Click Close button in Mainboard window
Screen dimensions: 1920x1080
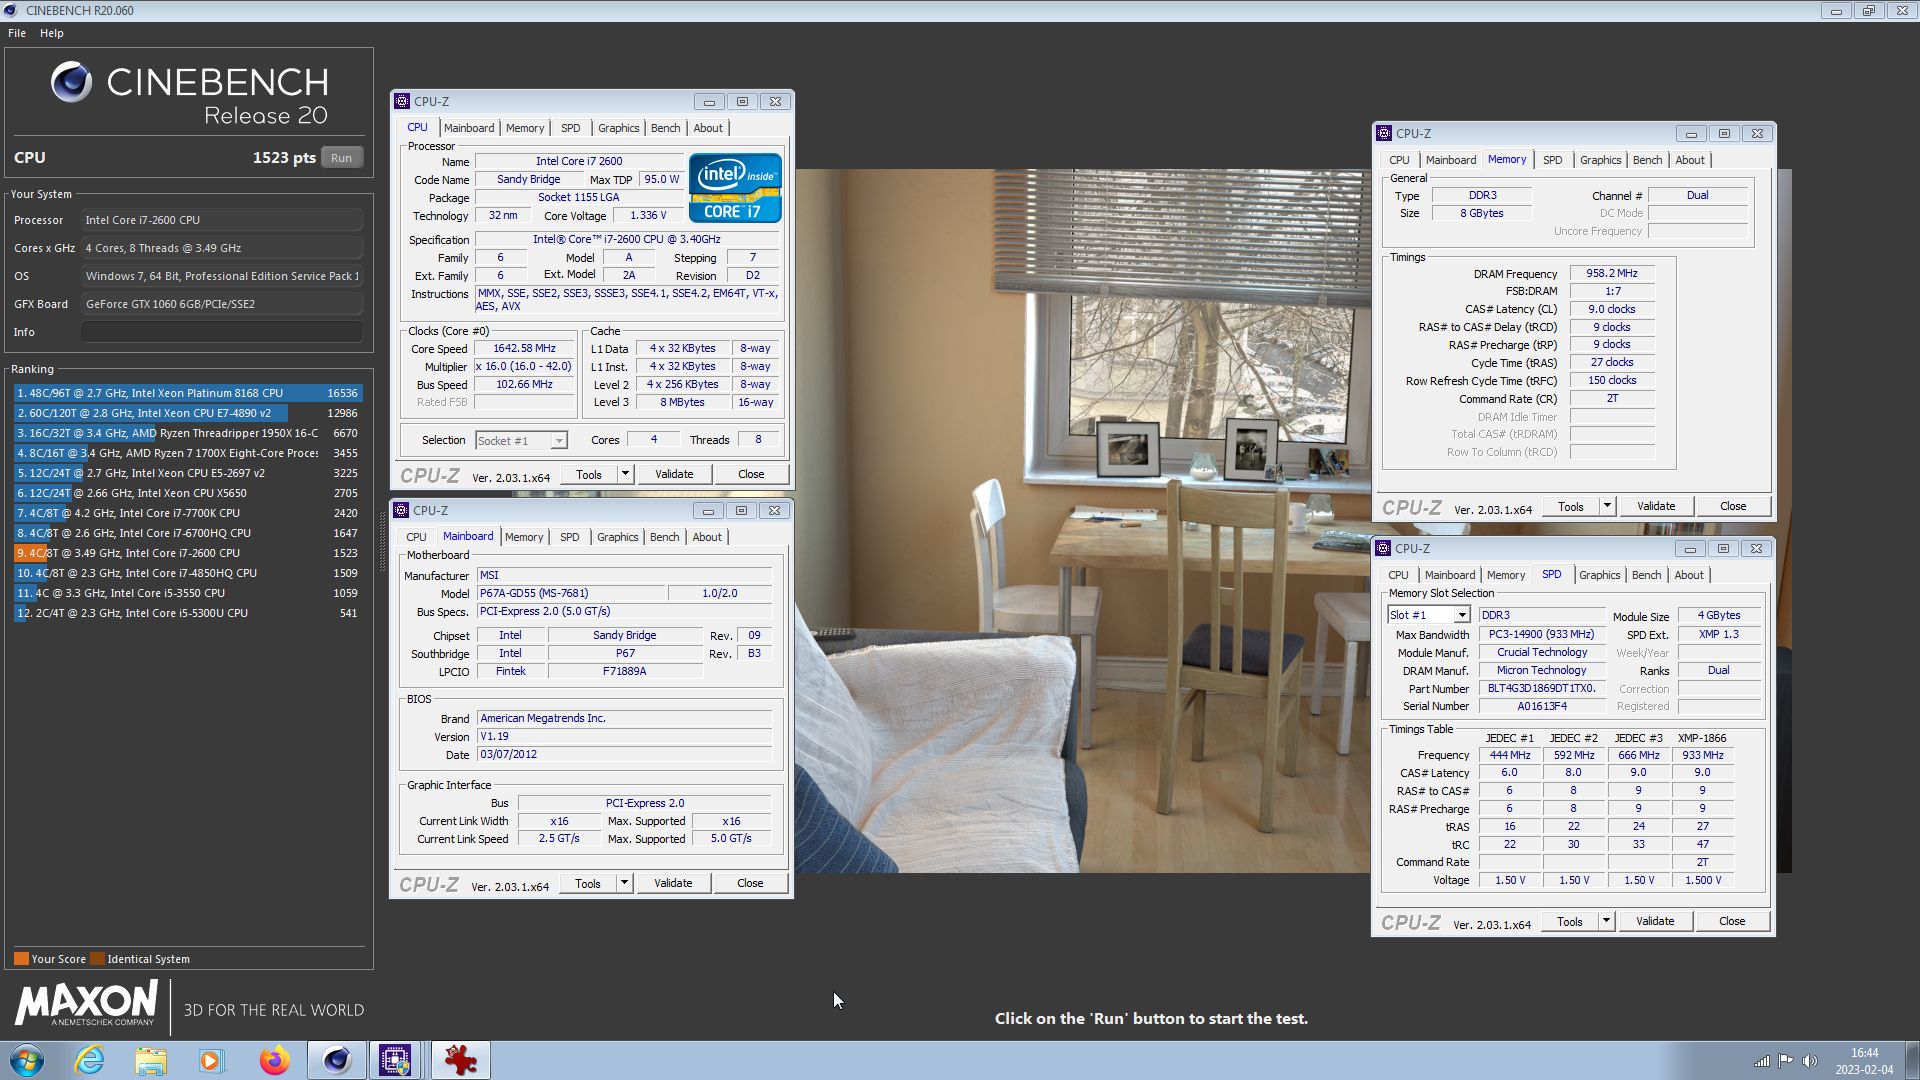750,883
